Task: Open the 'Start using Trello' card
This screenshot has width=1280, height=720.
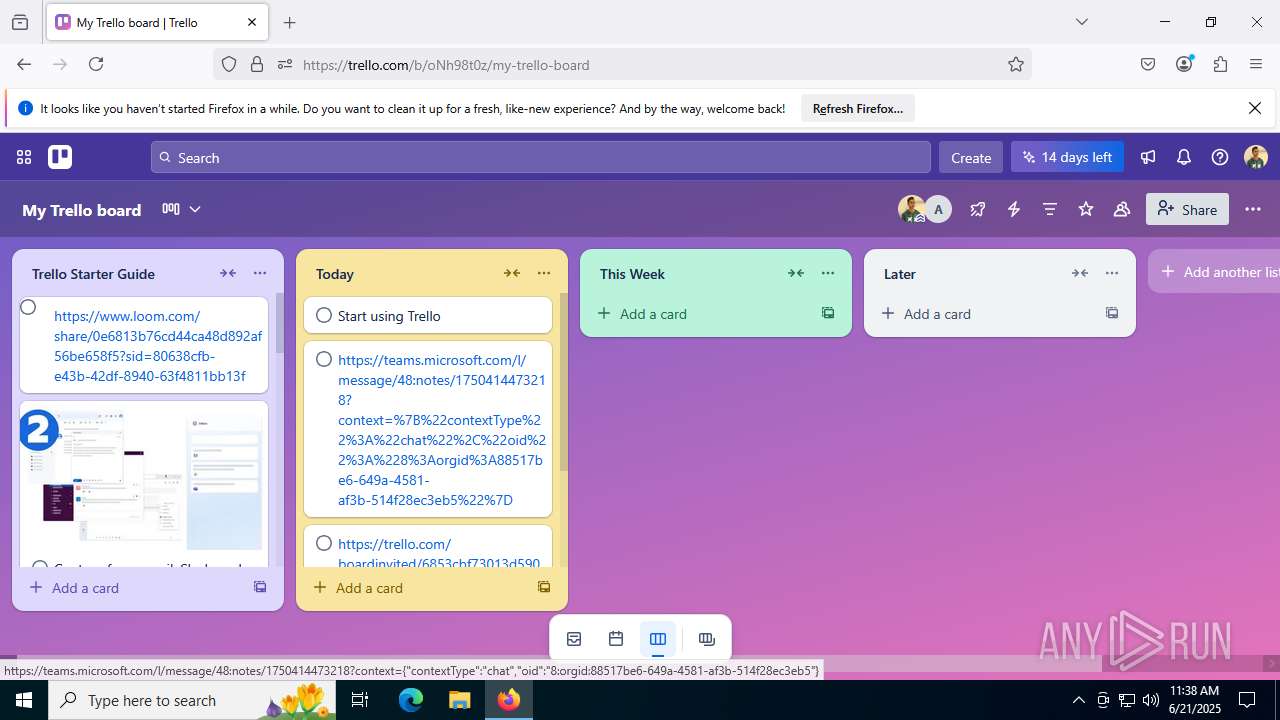Action: click(428, 315)
